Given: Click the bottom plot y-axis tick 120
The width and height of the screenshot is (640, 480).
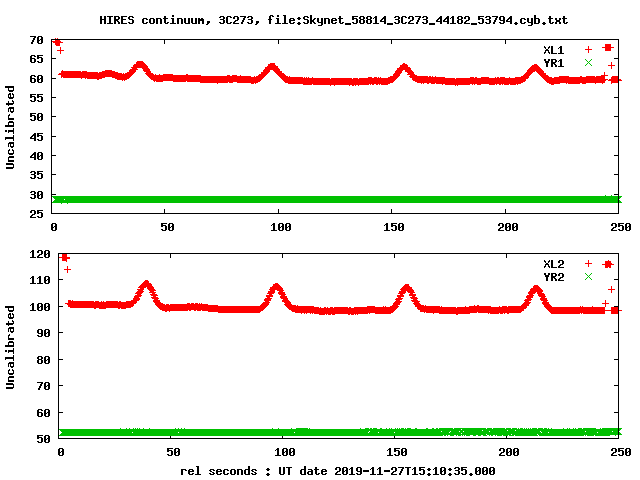Looking at the screenshot, I should (x=40, y=254).
